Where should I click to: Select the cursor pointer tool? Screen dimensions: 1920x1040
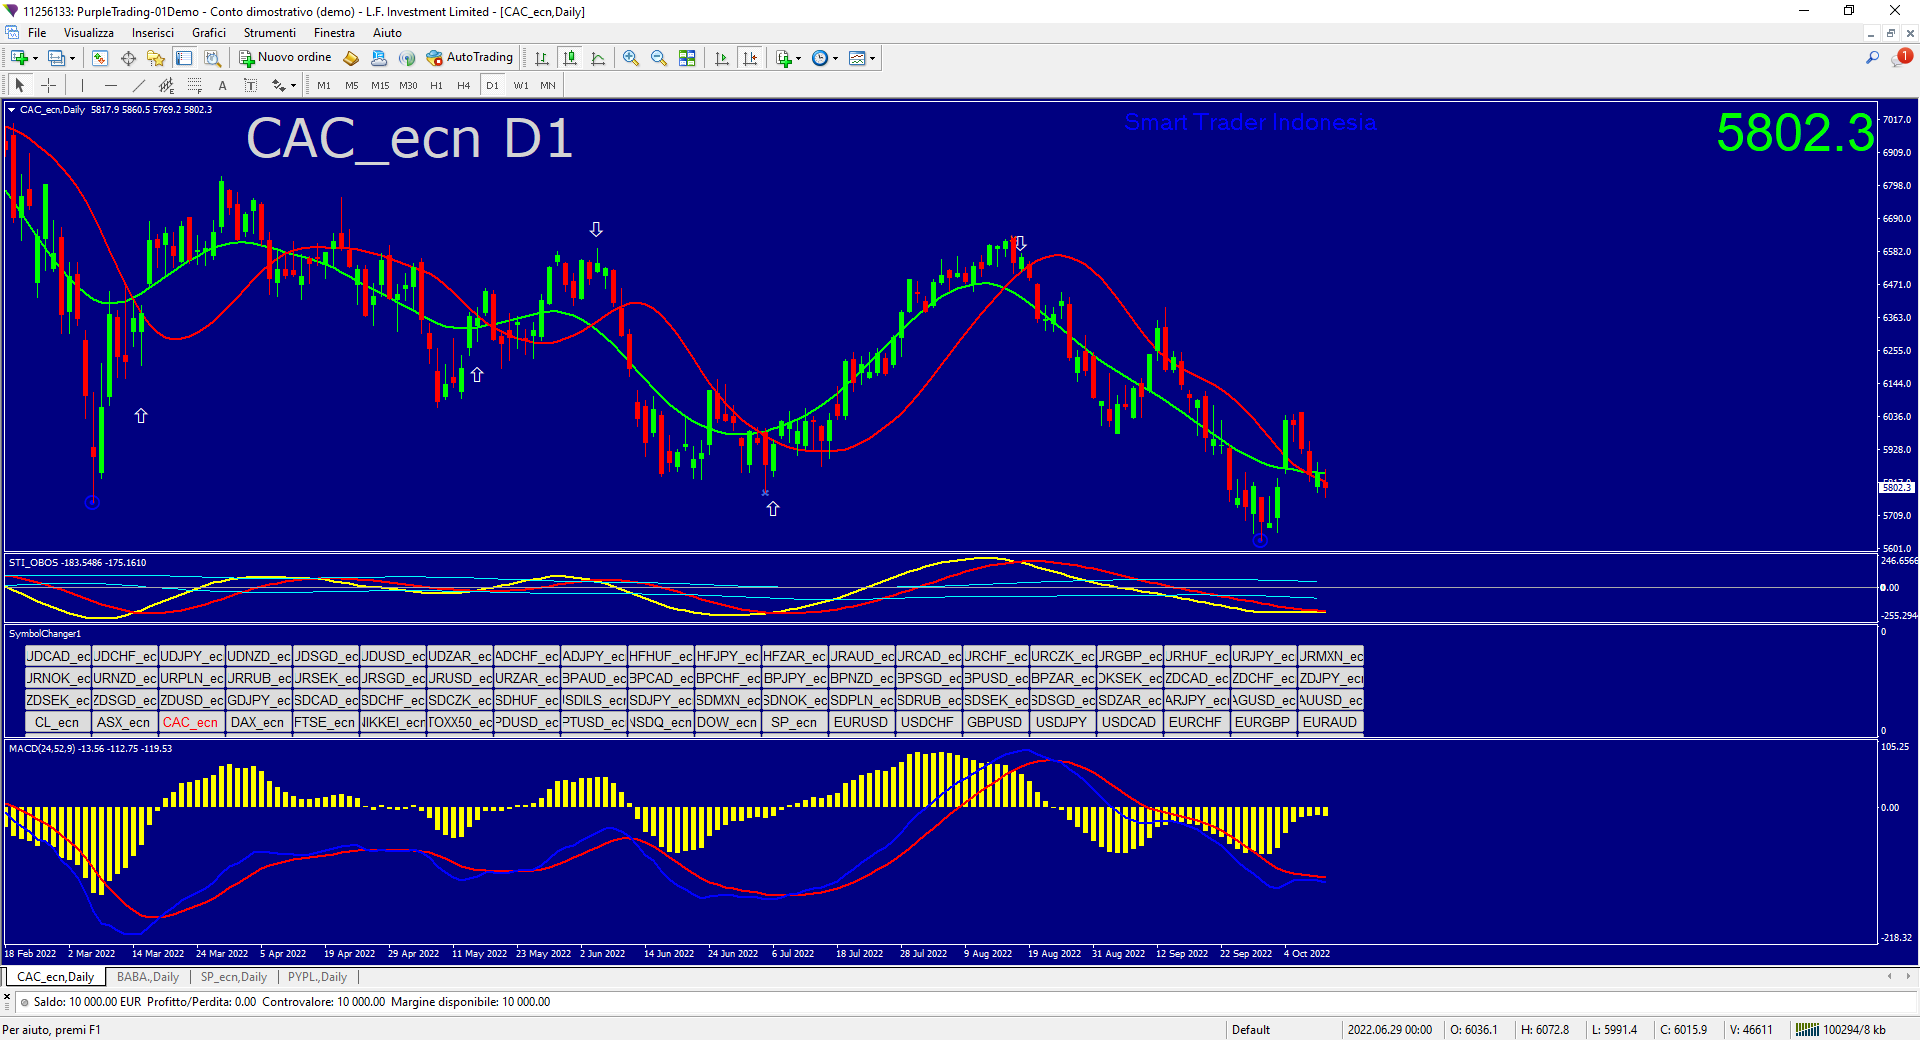pos(20,86)
